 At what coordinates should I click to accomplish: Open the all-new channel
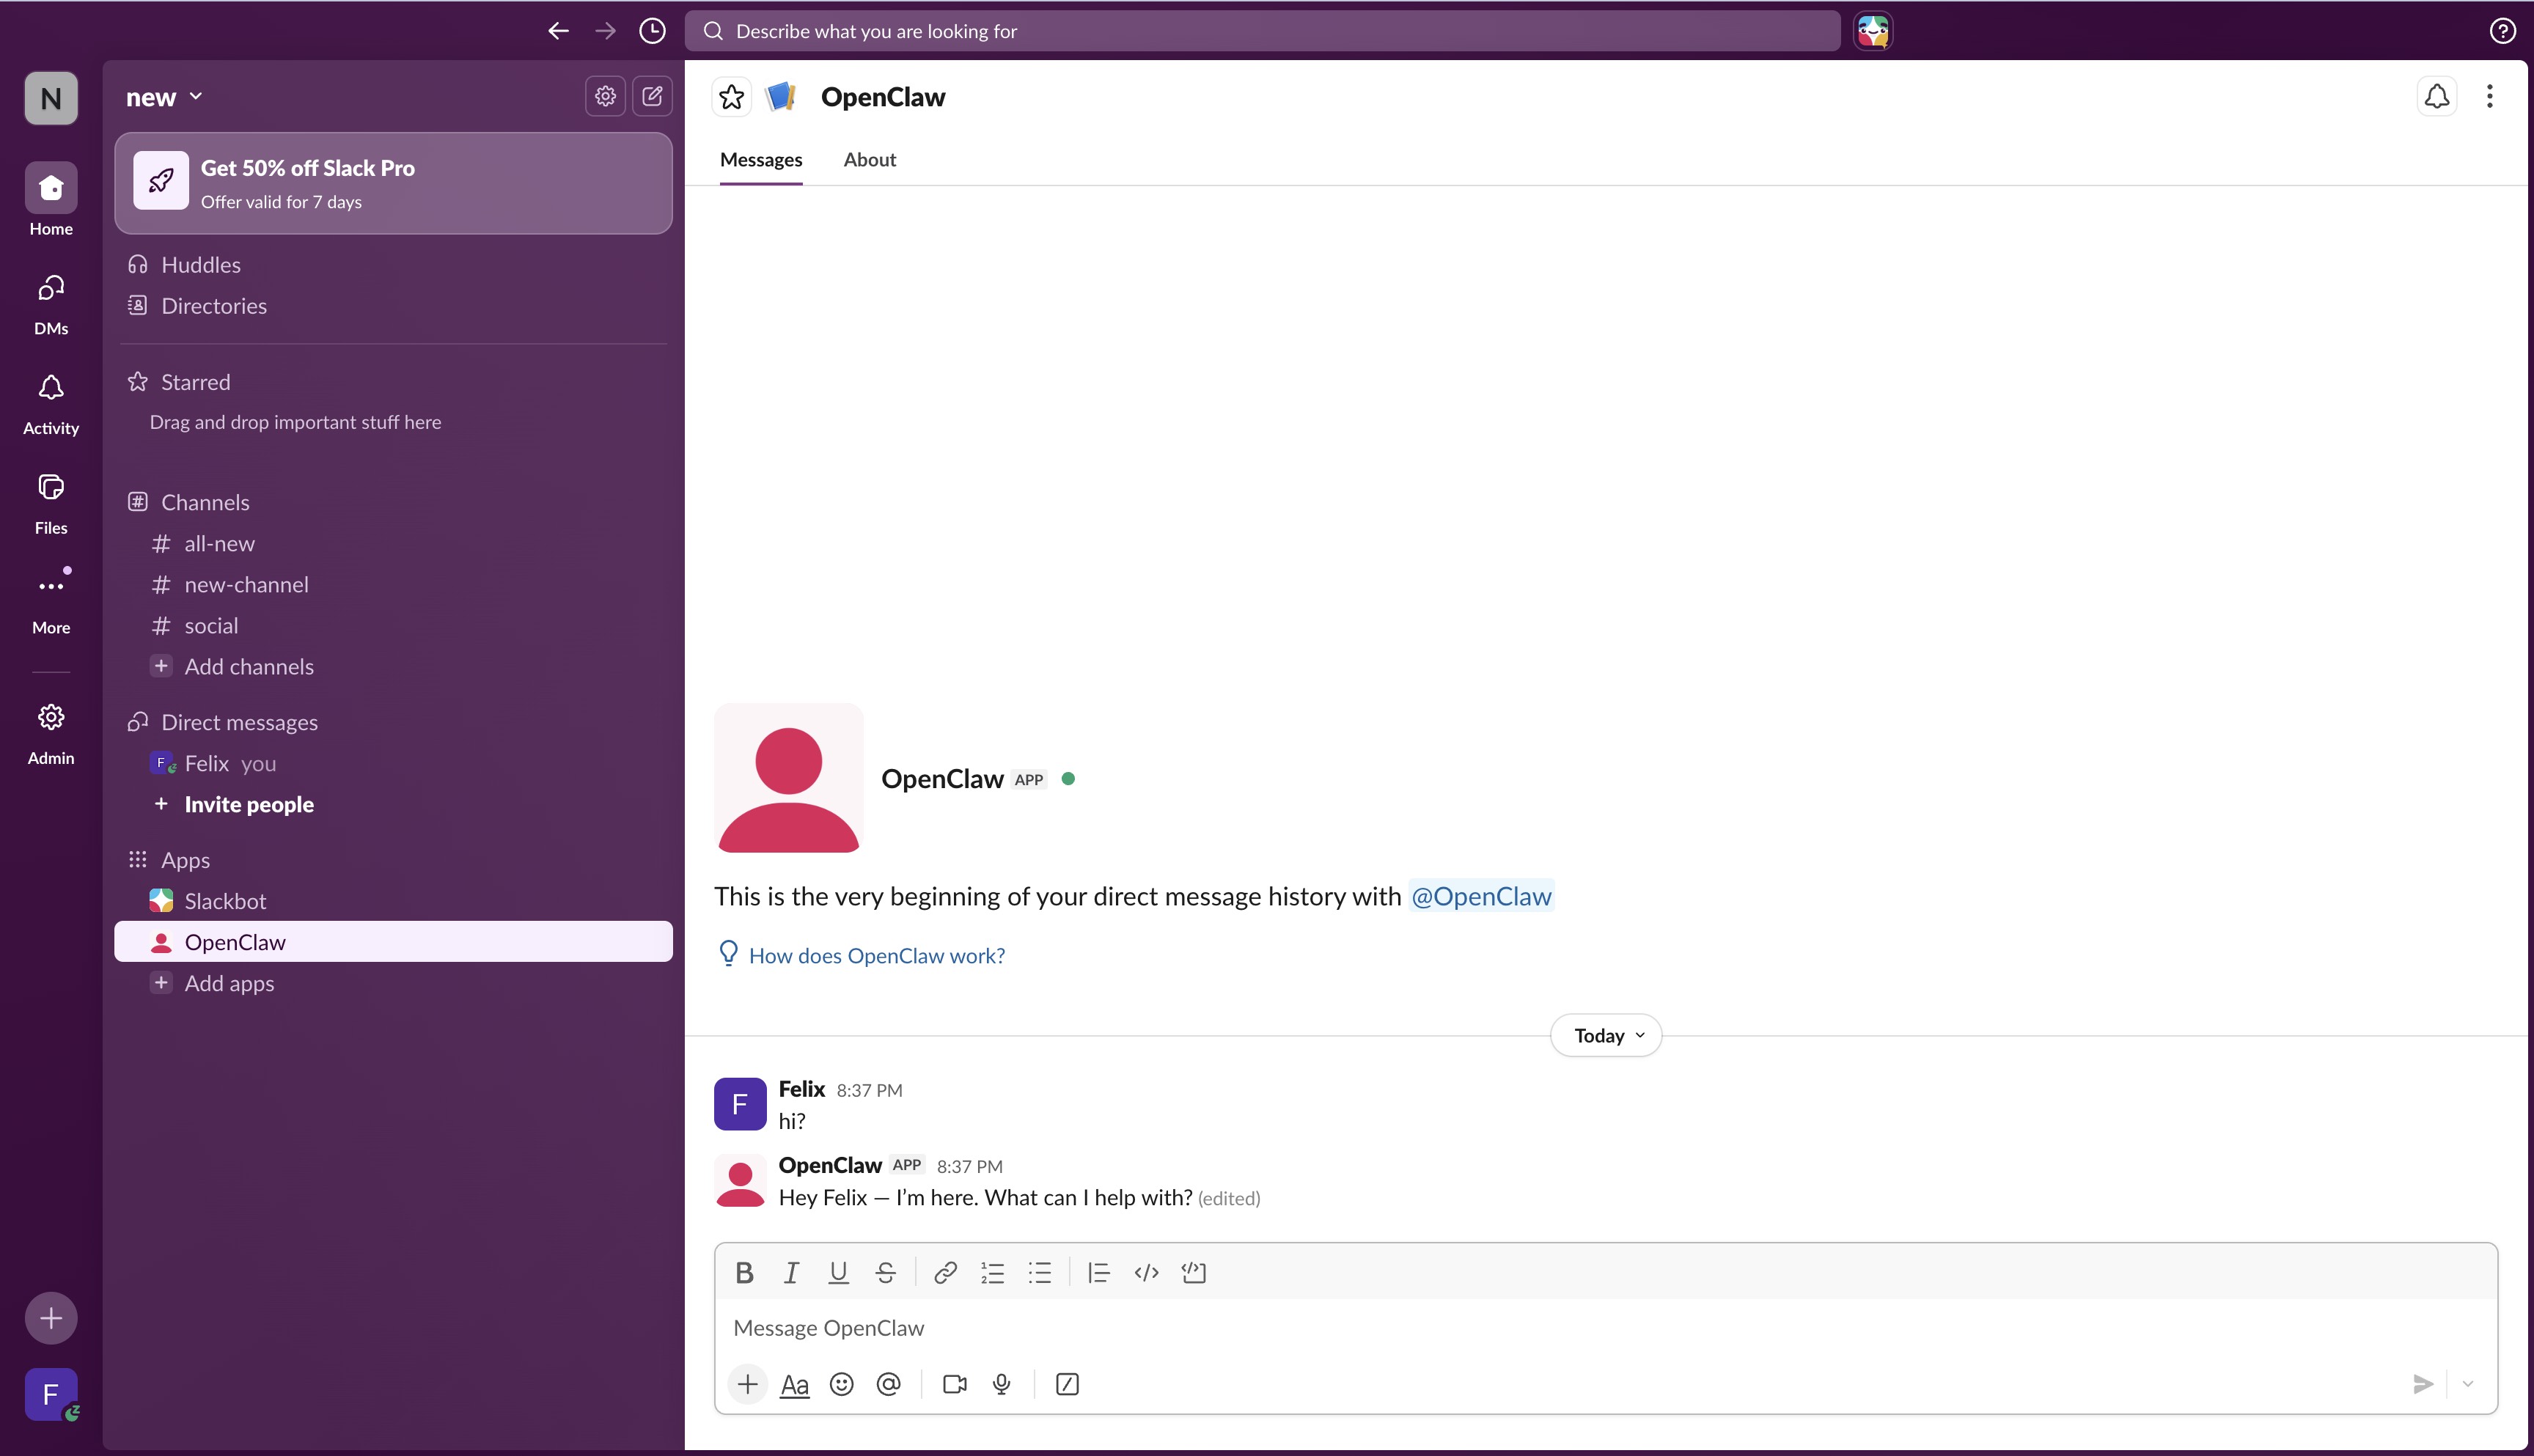tap(393, 544)
